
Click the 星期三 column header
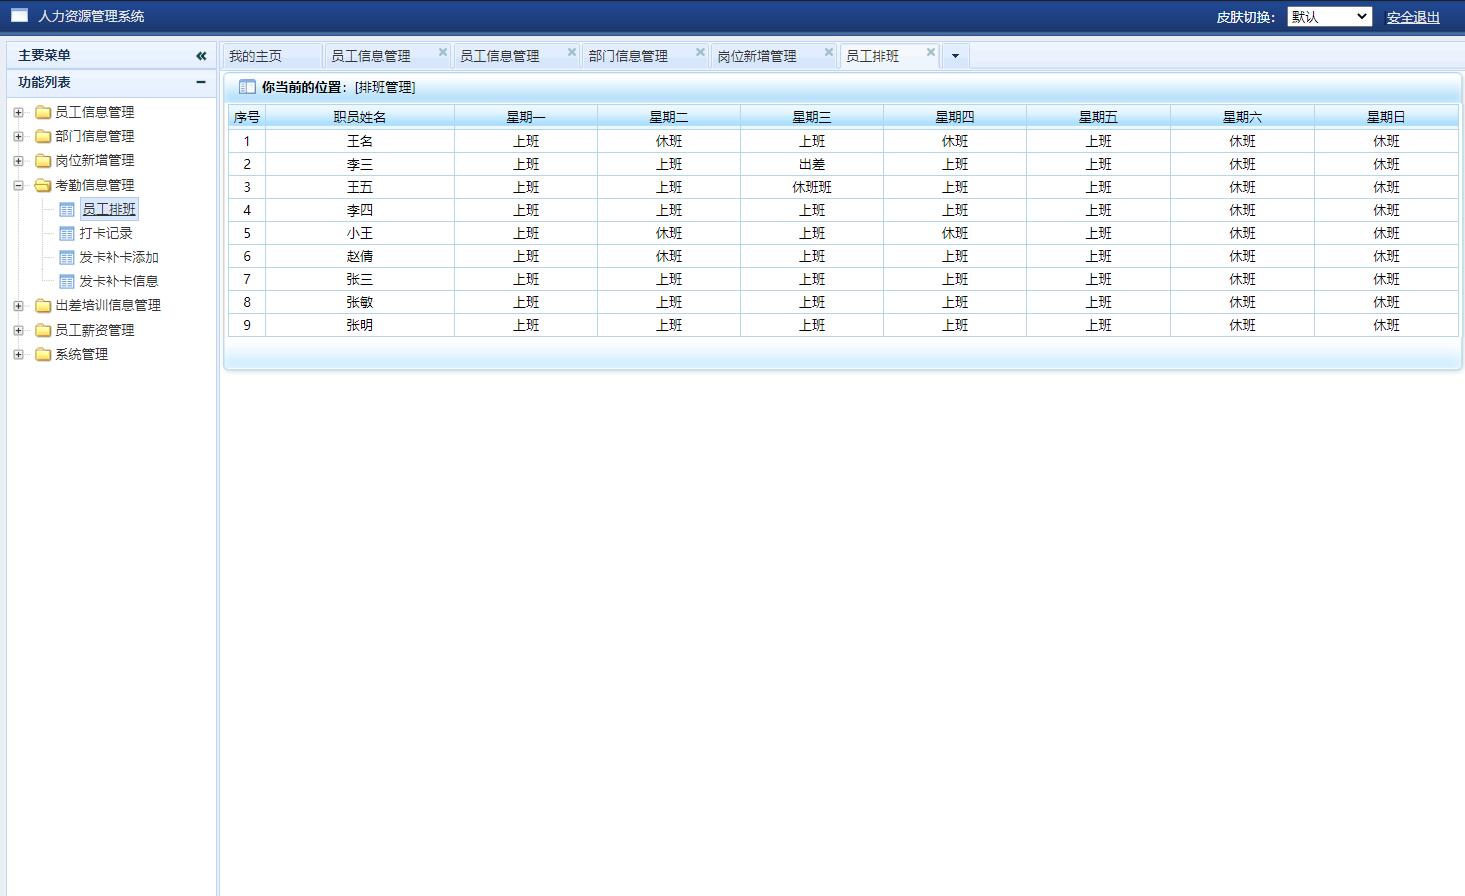click(812, 117)
